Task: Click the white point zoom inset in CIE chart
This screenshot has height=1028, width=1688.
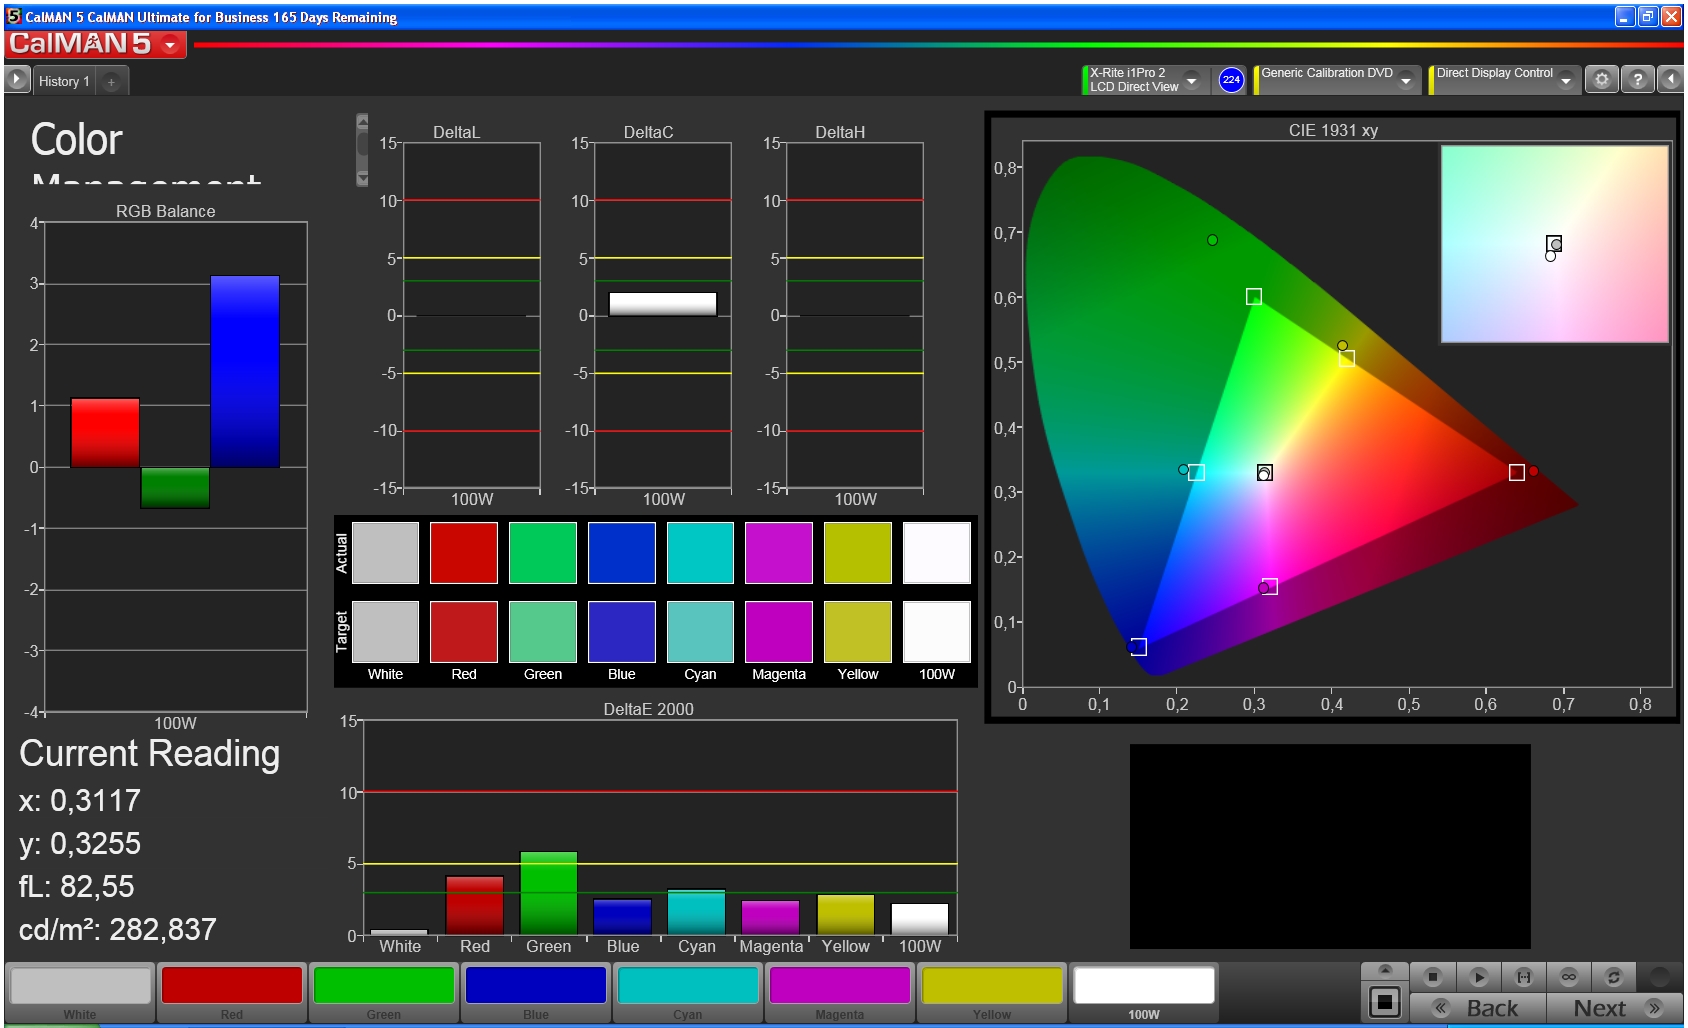Action: [x=1554, y=244]
